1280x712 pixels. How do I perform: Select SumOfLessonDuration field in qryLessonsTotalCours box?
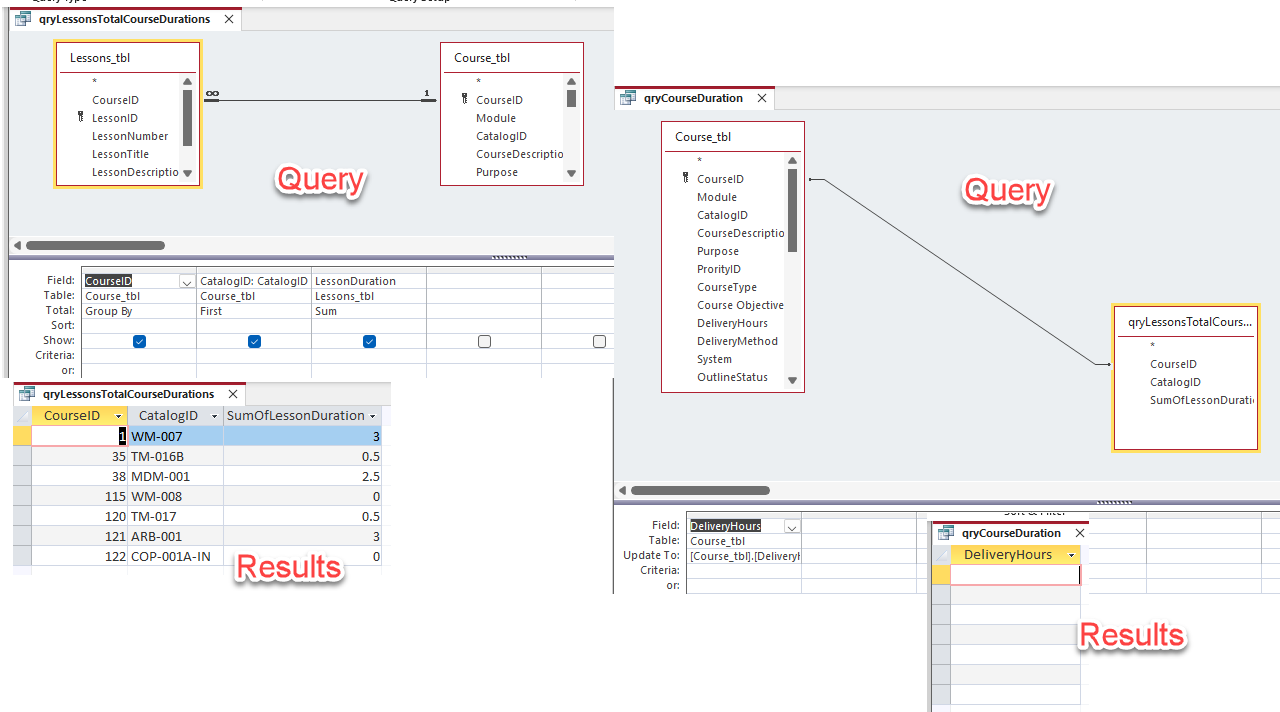[1201, 400]
